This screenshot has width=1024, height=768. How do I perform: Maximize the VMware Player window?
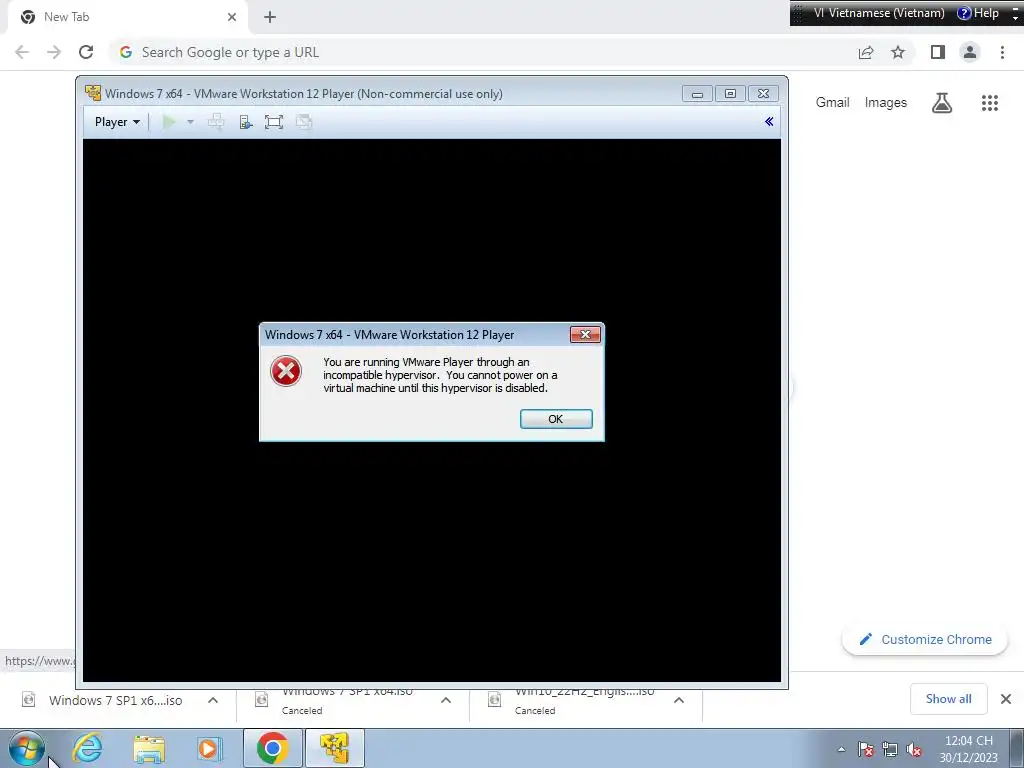point(730,93)
